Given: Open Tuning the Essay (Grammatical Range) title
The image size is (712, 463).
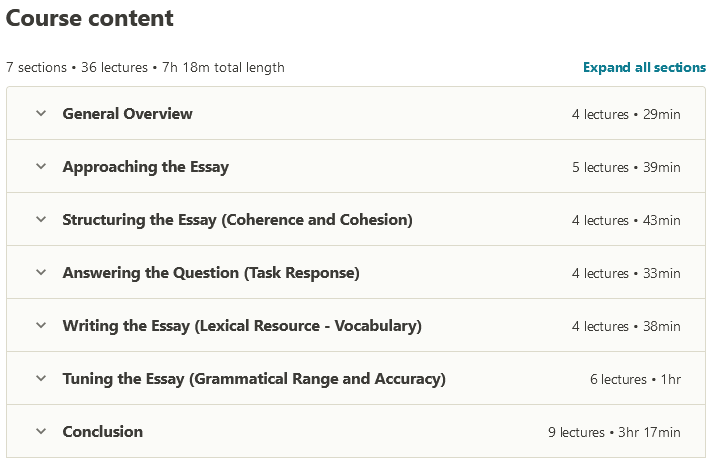Looking at the screenshot, I should (253, 379).
